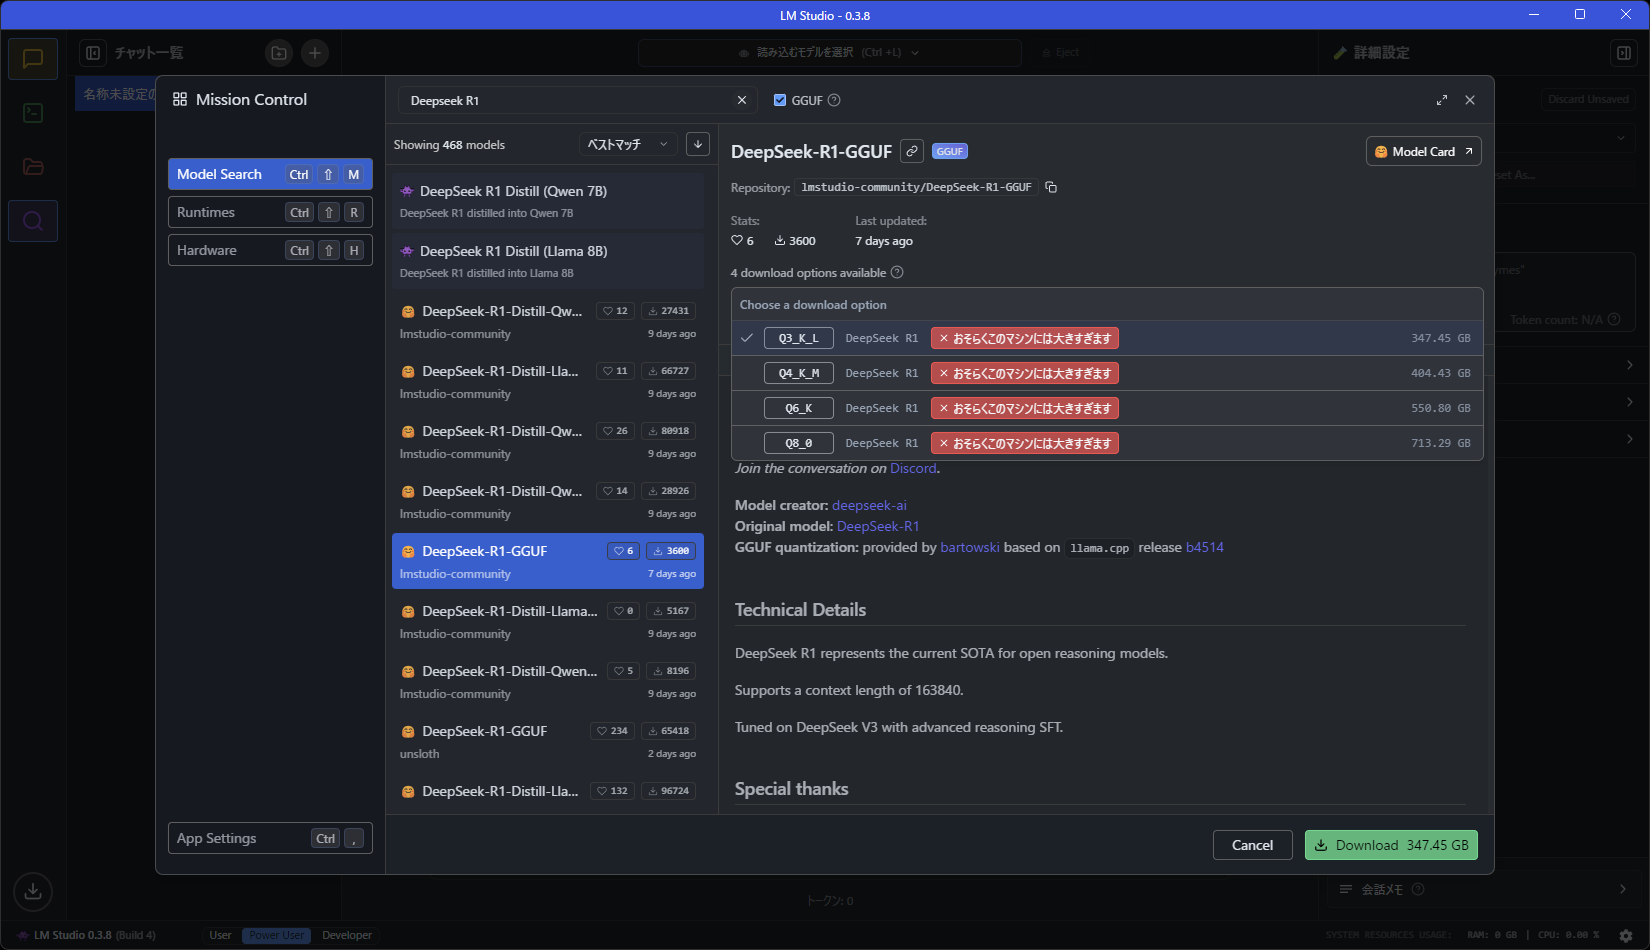Switch on Power User mode

[276, 935]
